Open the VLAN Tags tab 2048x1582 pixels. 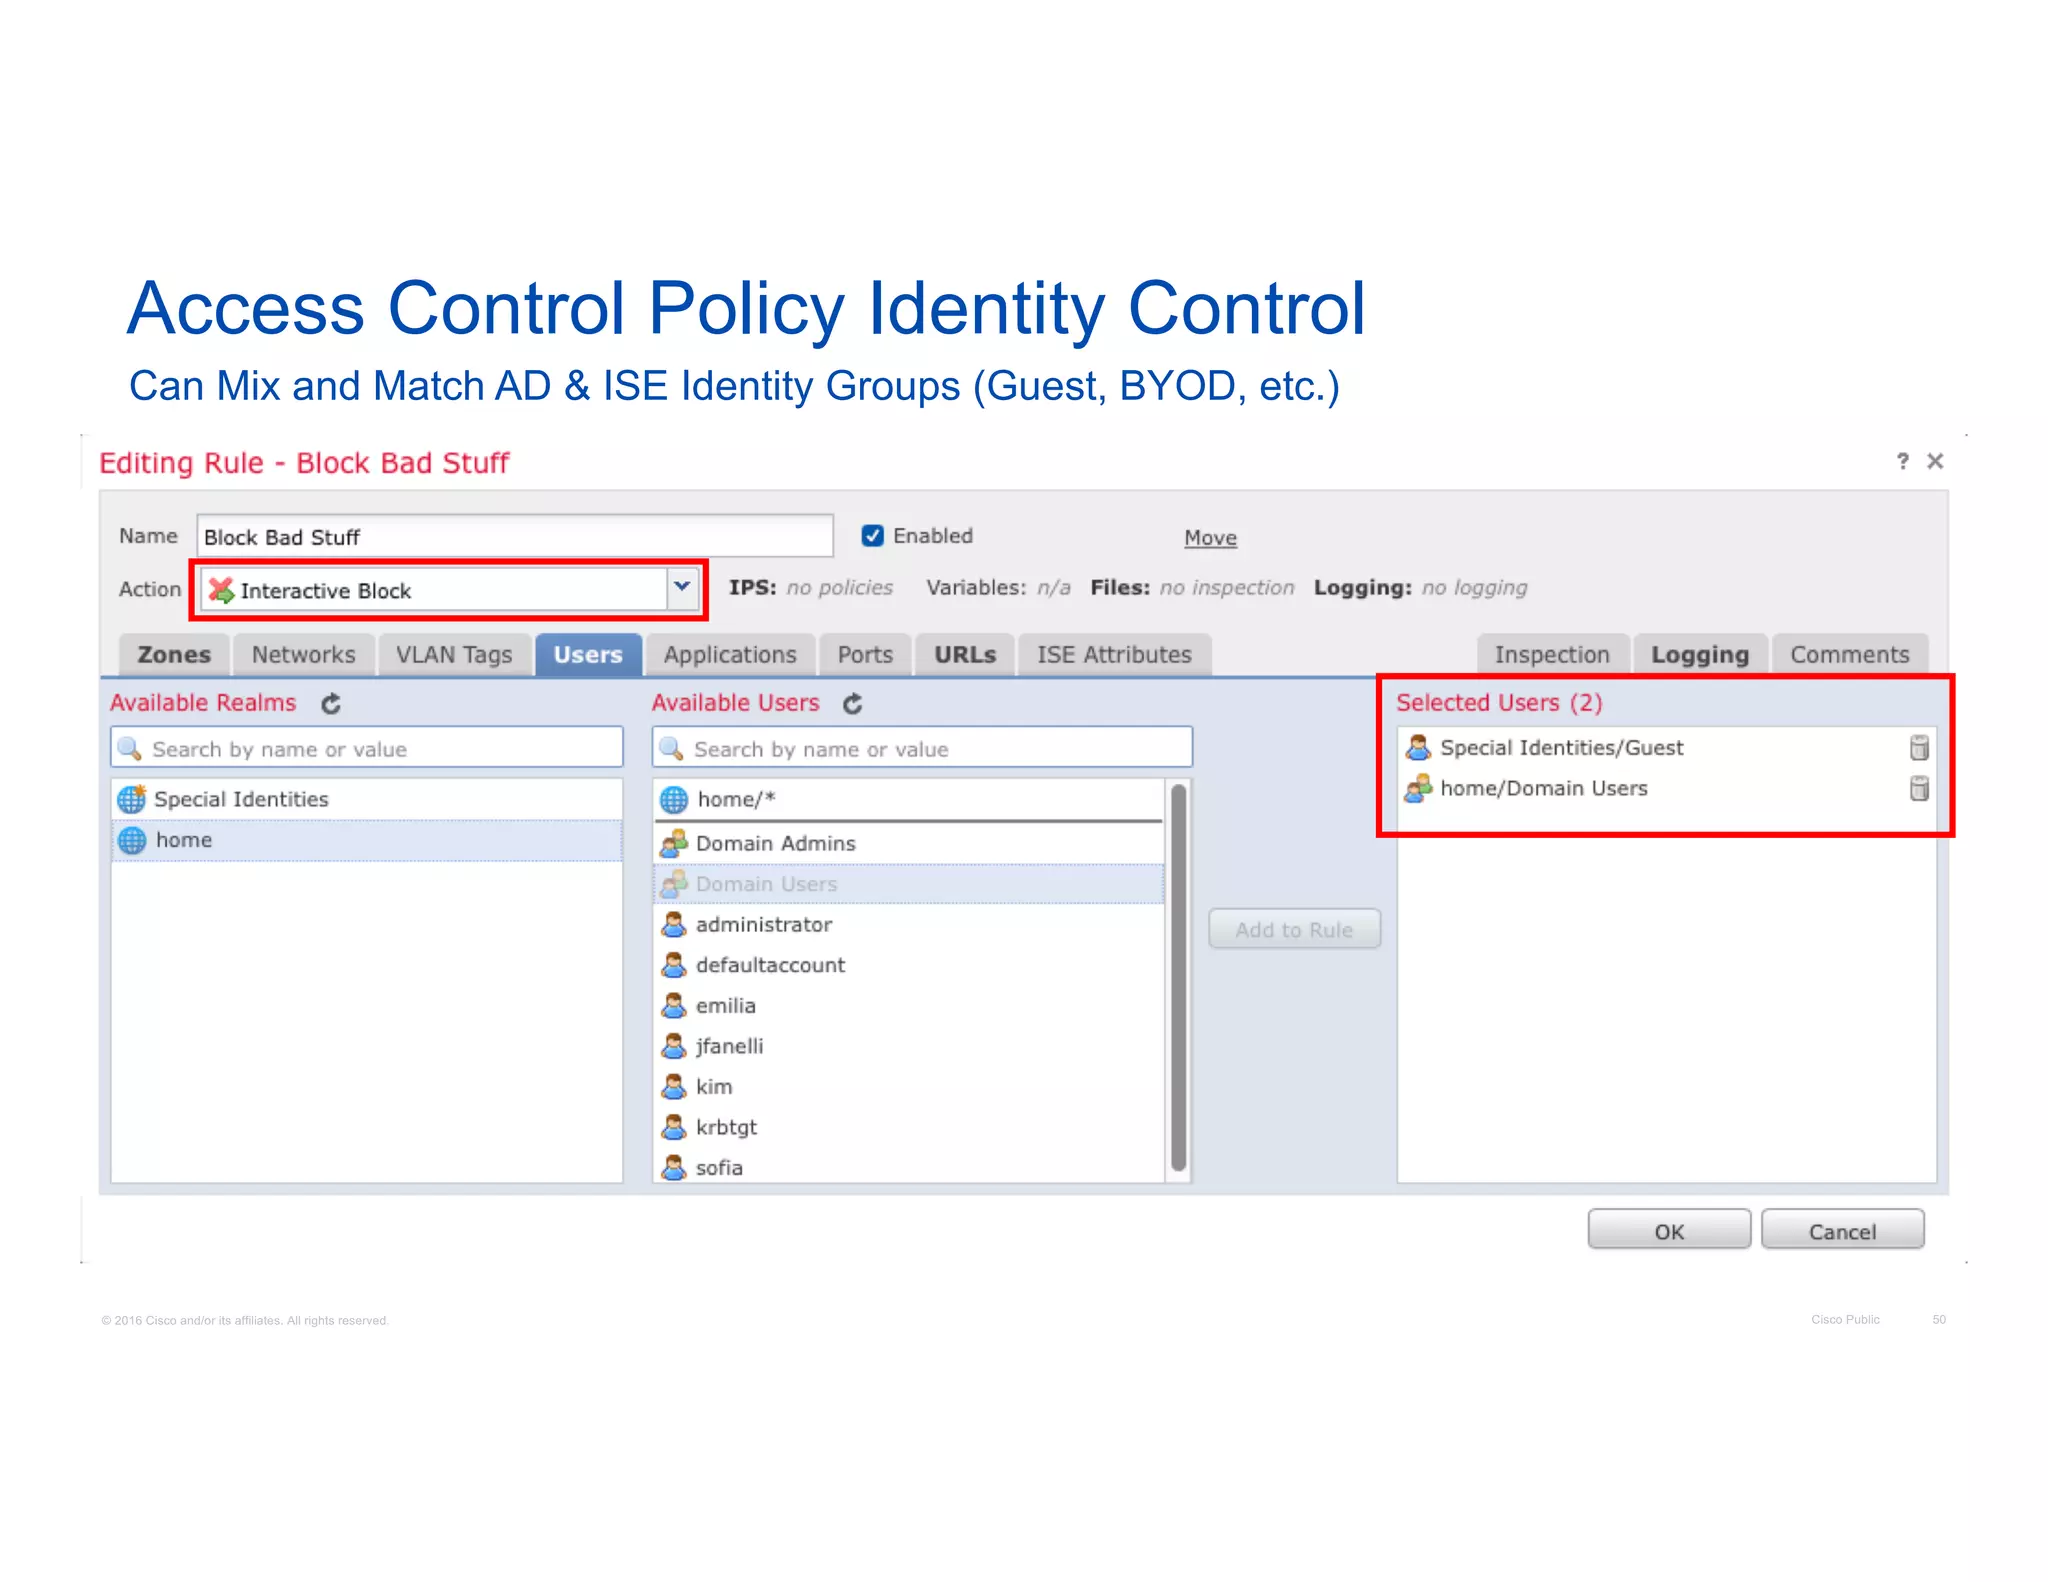tap(454, 655)
